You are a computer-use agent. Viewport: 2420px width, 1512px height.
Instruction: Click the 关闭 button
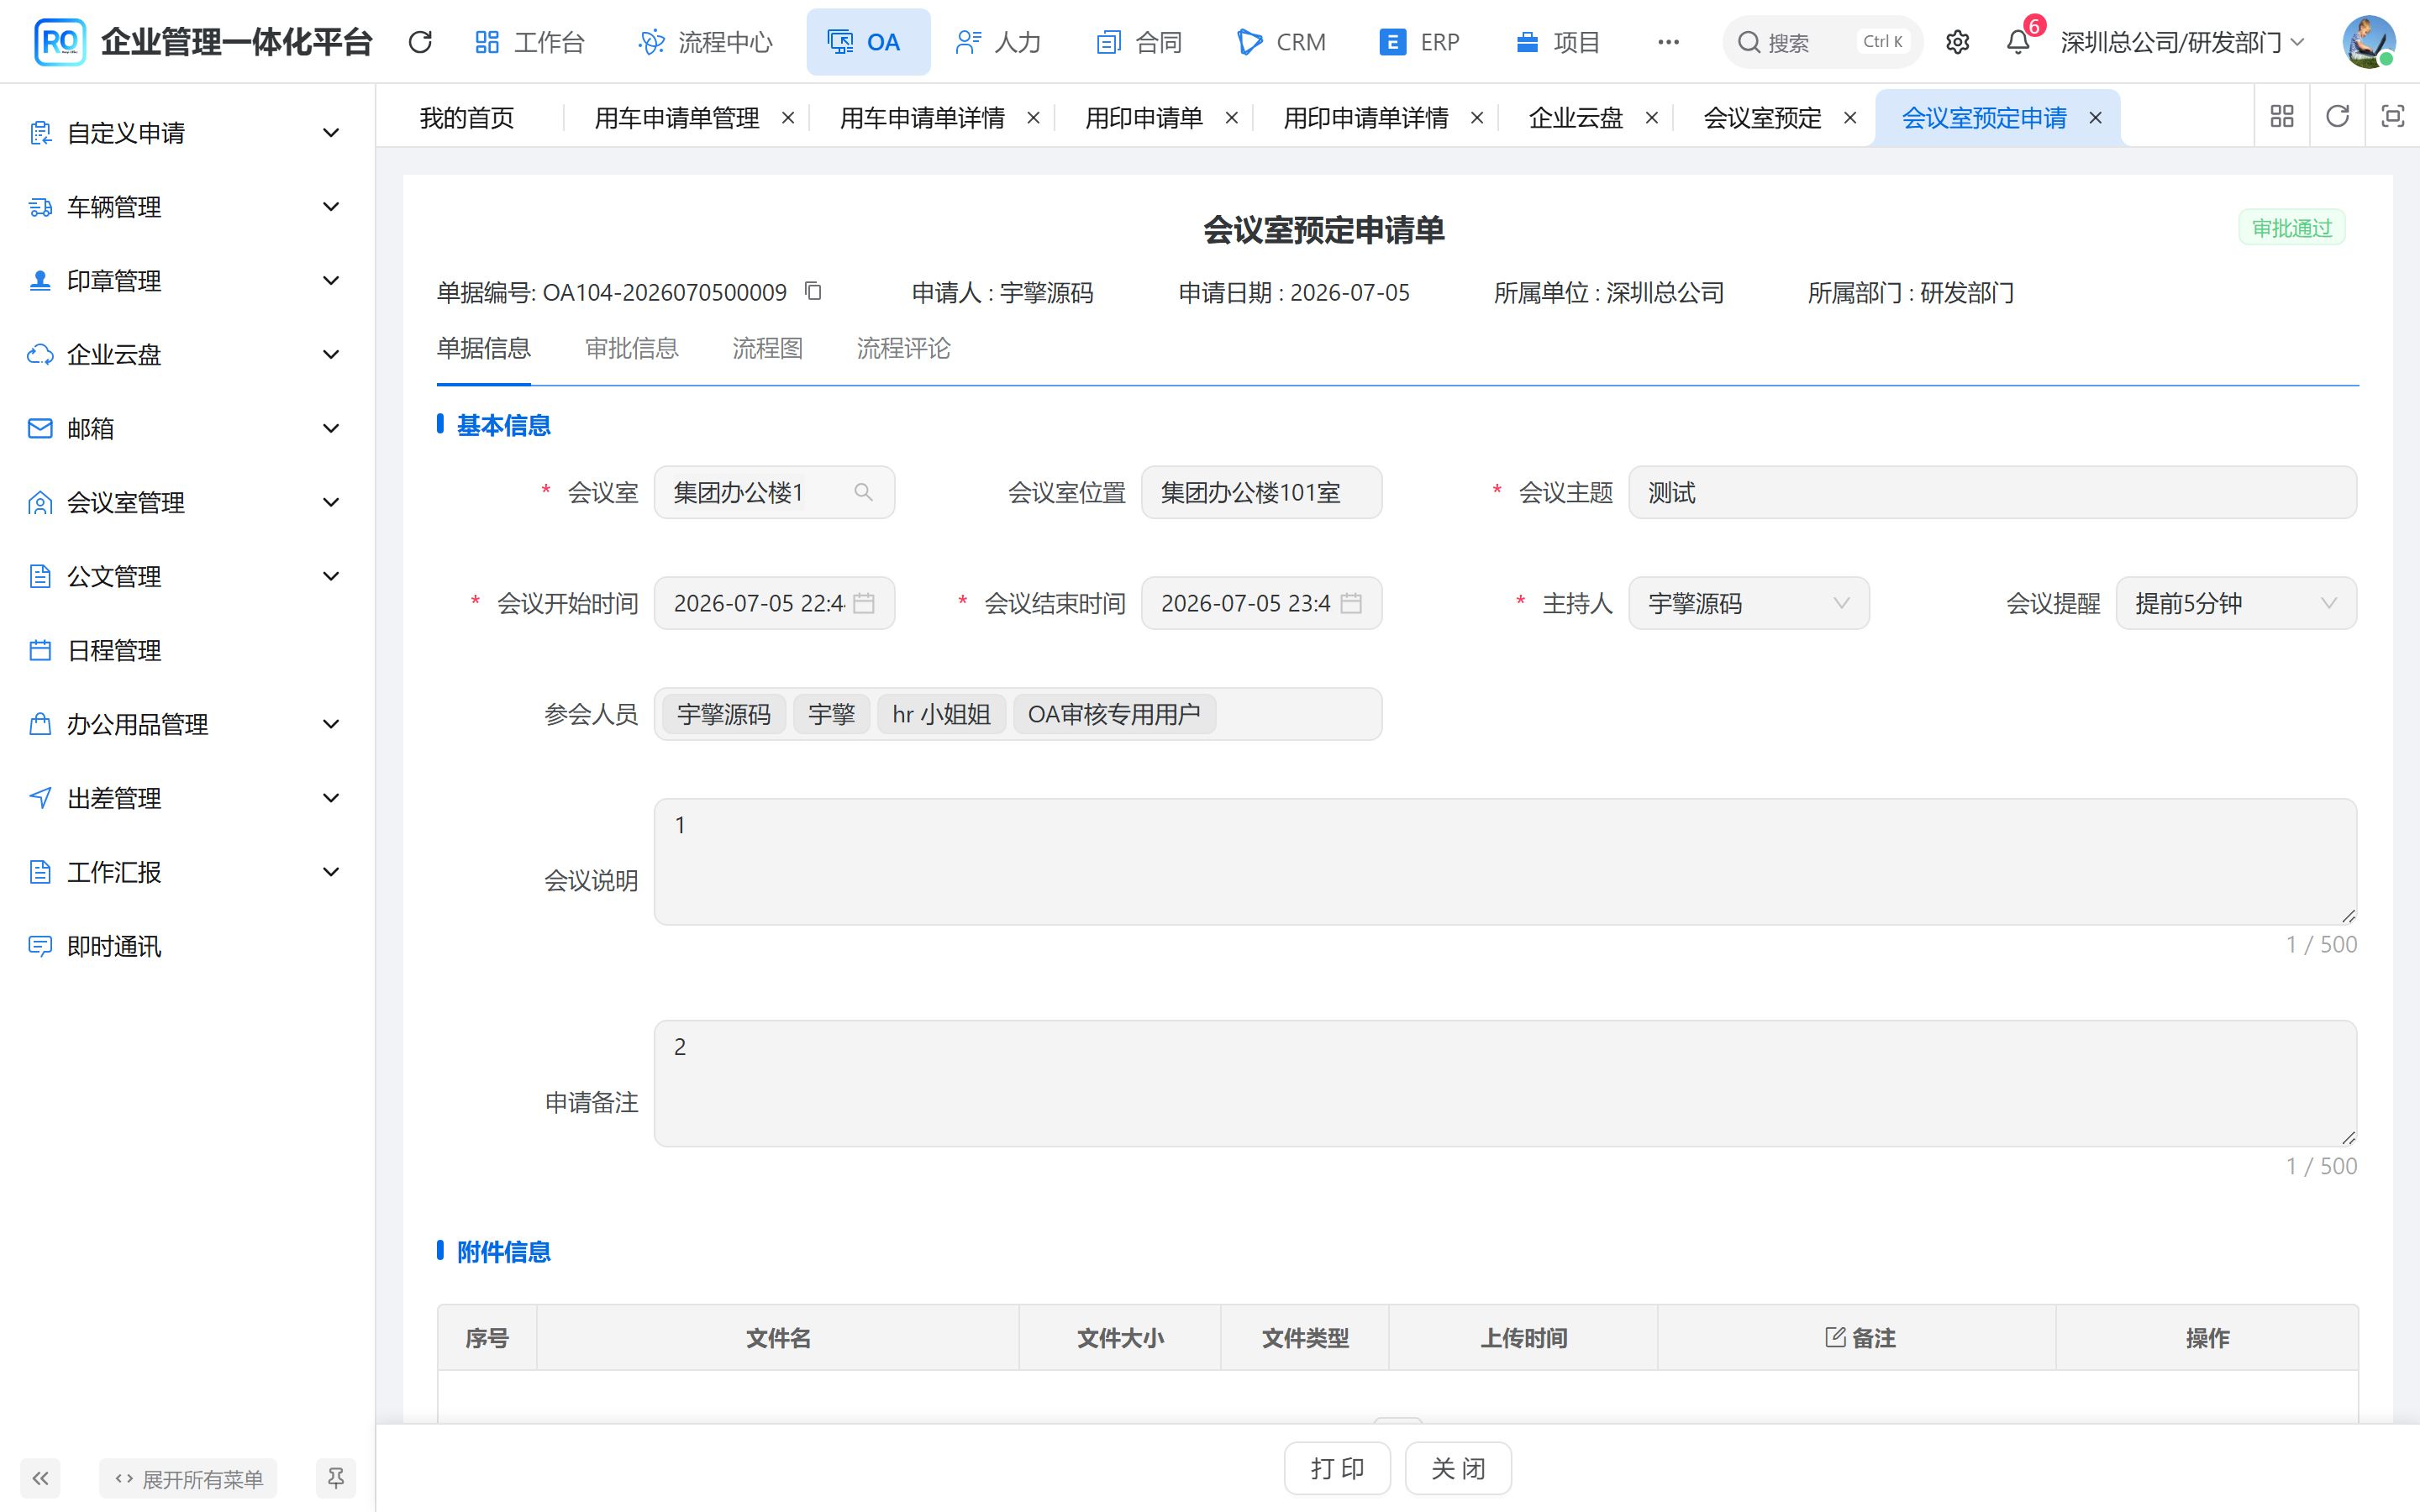1458,1468
